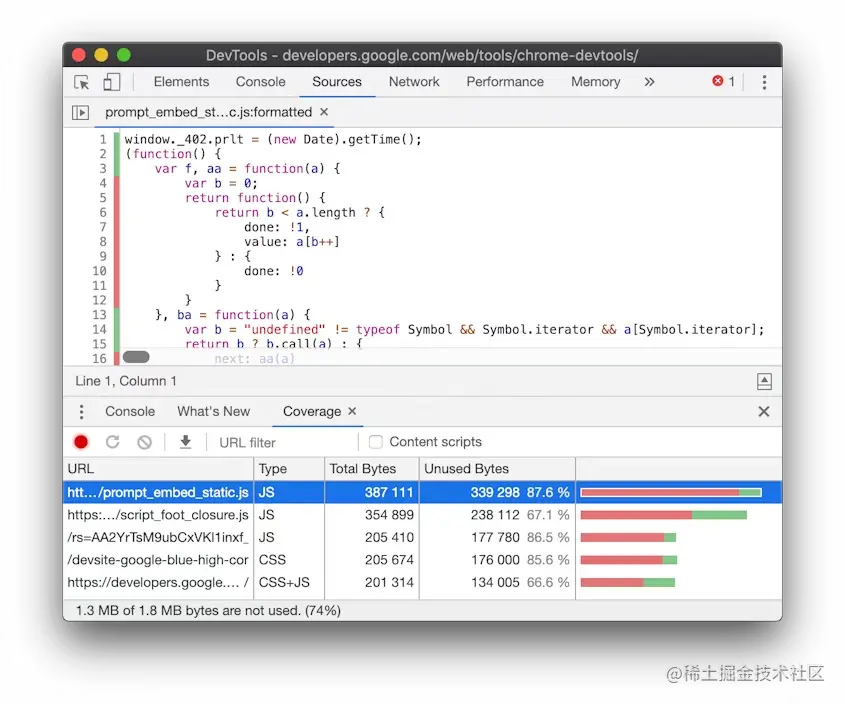This screenshot has height=704, width=845.
Task: Click the 1.3 MB of 1.8 MB summary text
Action: pyautogui.click(x=208, y=611)
